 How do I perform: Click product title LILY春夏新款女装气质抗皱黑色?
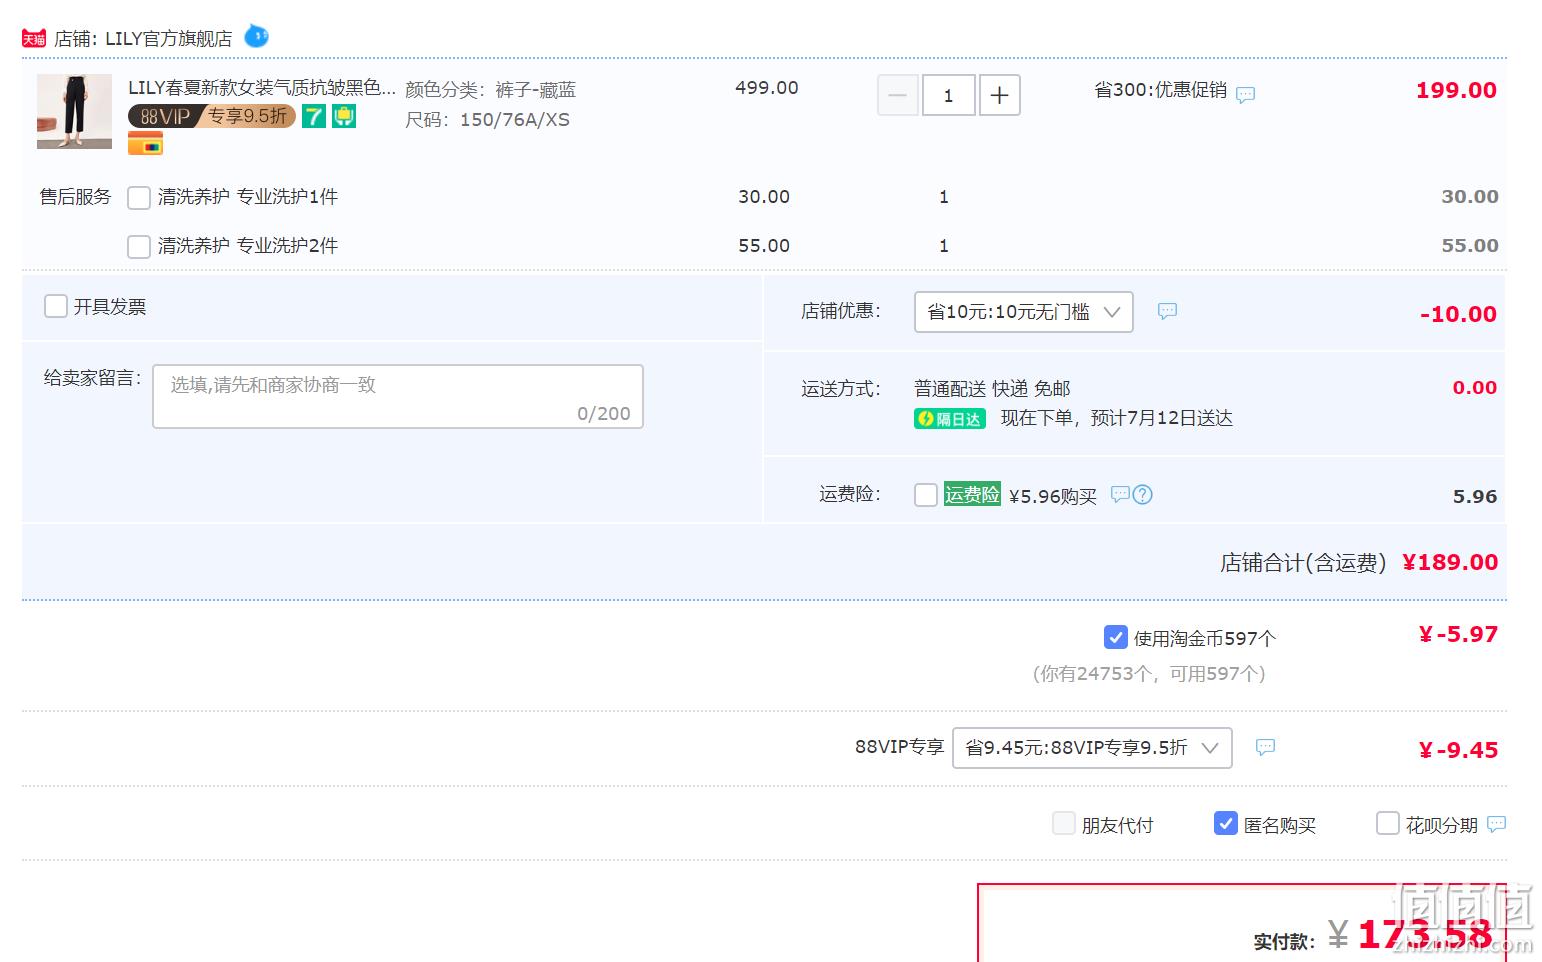point(262,87)
